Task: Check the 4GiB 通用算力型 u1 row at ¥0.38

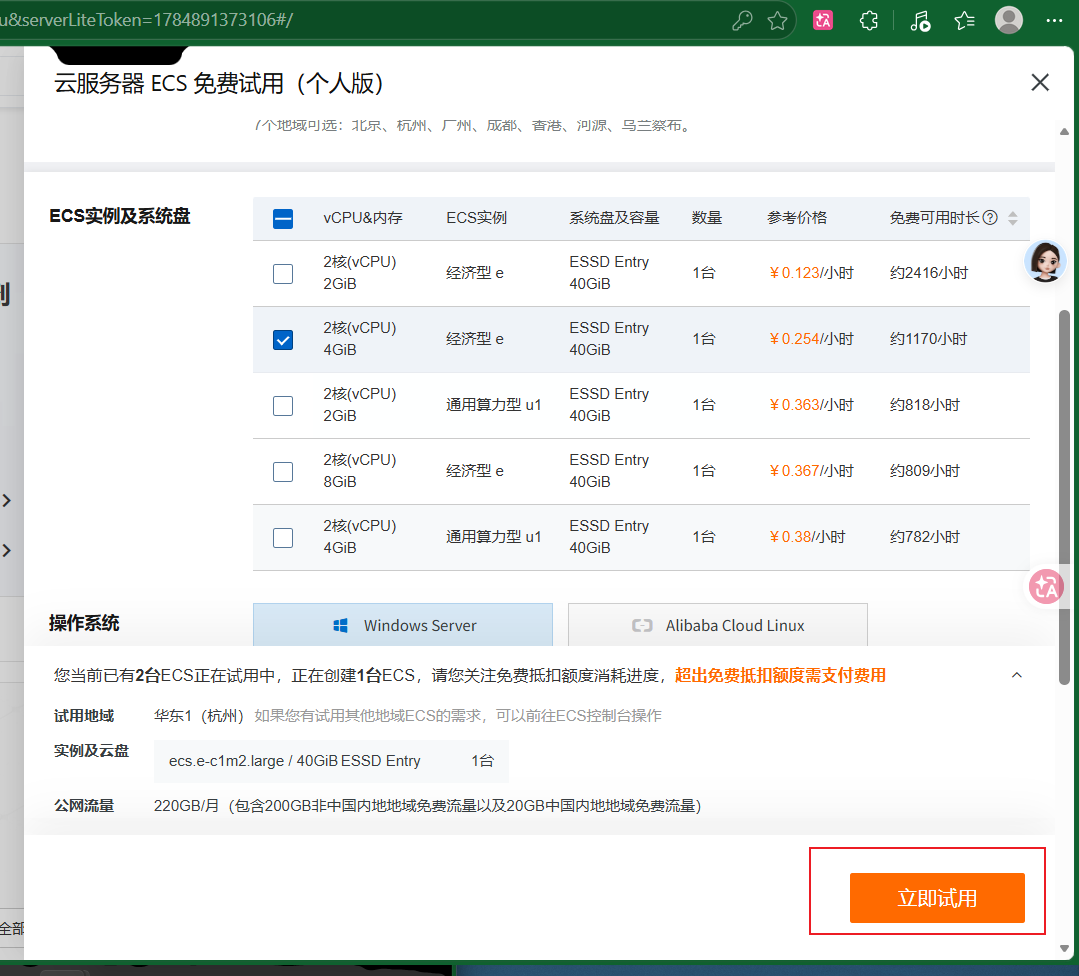Action: 283,538
